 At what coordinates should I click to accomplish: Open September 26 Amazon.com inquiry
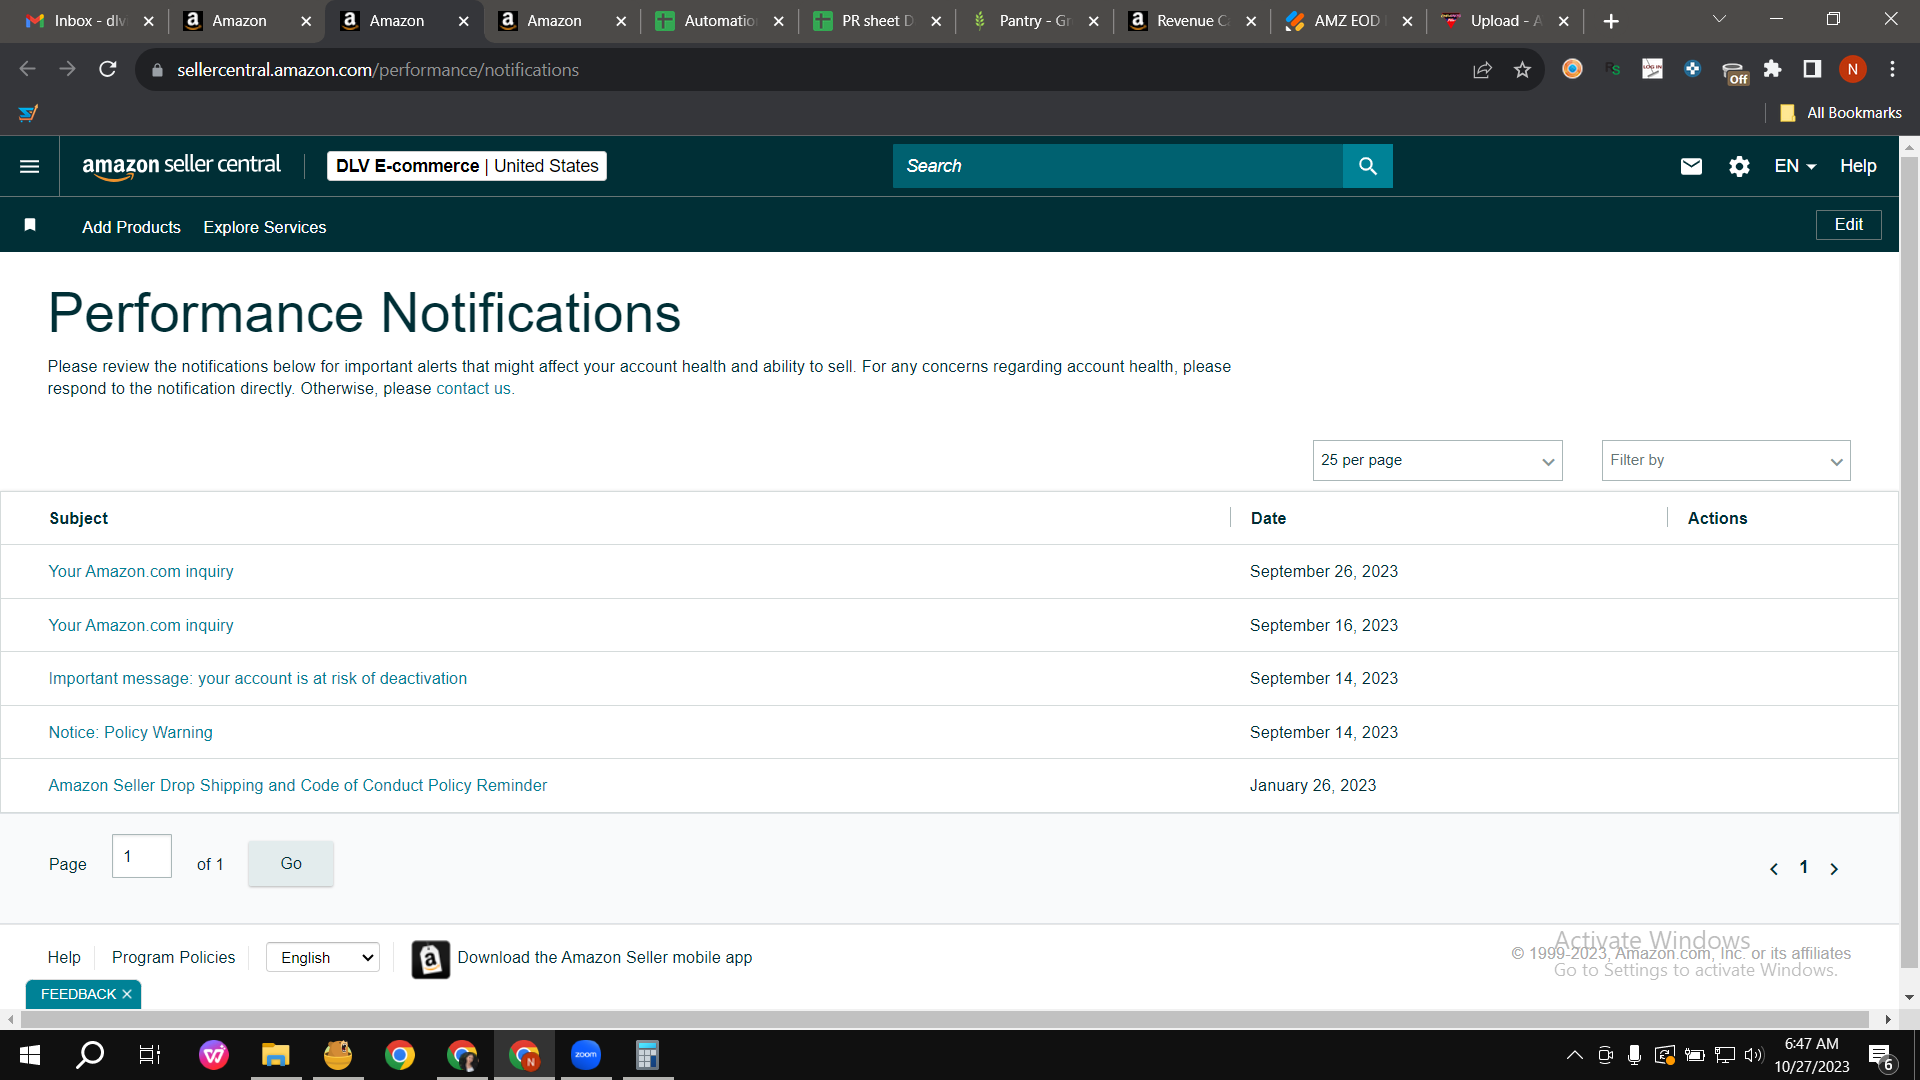pos(141,571)
